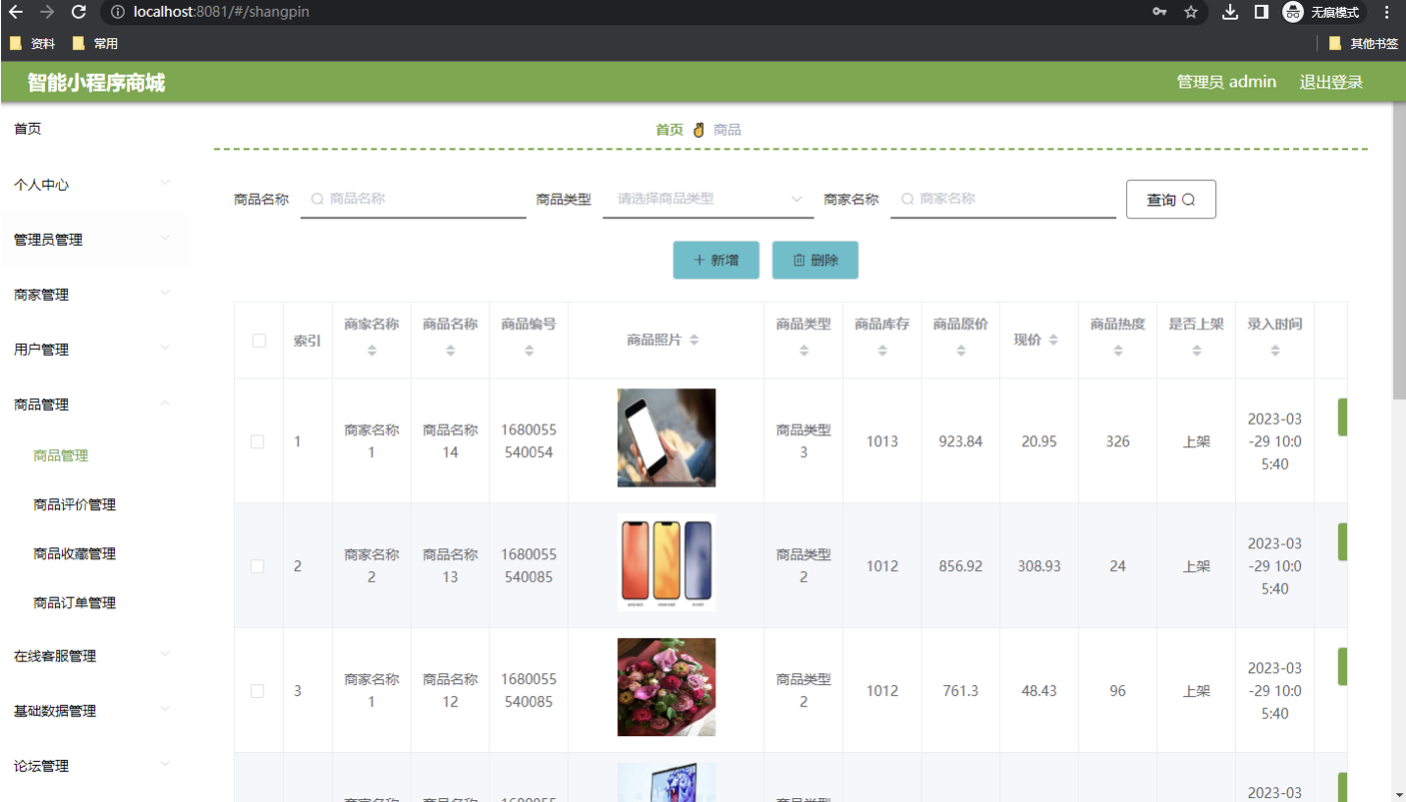Open the 请选择商品类型 dropdown
The height and width of the screenshot is (802, 1406).
click(x=708, y=199)
